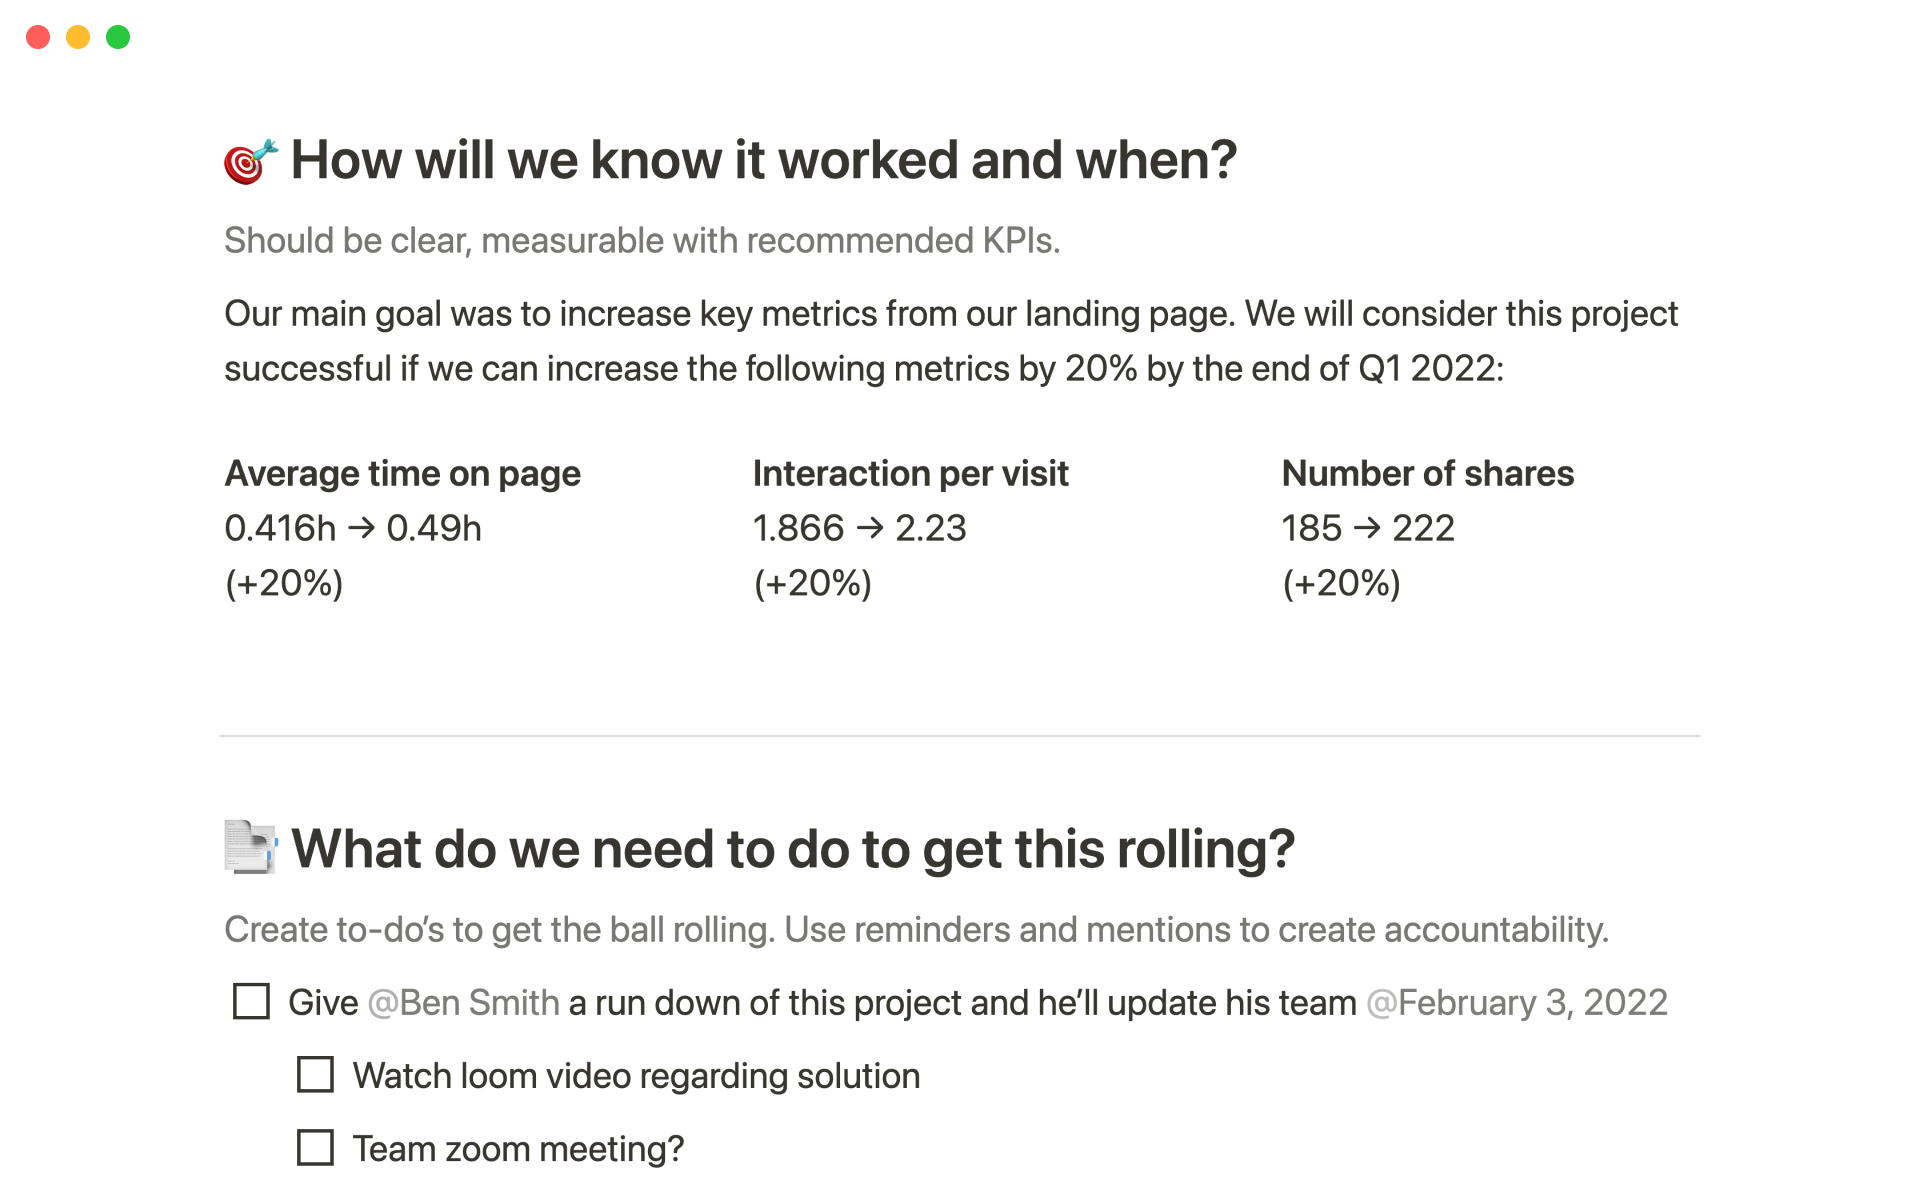Image resolution: width=1920 pixels, height=1200 pixels.
Task: Click the '1.866 → 2.23' interaction value
Action: tap(859, 528)
